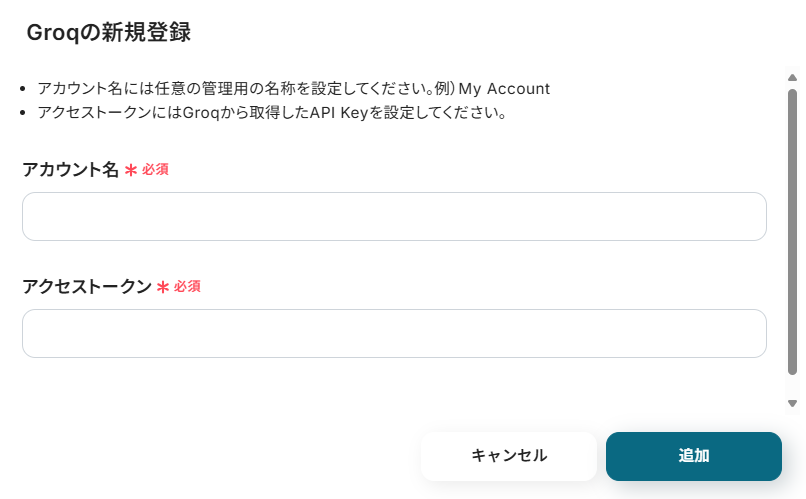Click the 必須 badge next to アカウント名
Image resolution: width=806 pixels, height=499 pixels.
[x=155, y=170]
